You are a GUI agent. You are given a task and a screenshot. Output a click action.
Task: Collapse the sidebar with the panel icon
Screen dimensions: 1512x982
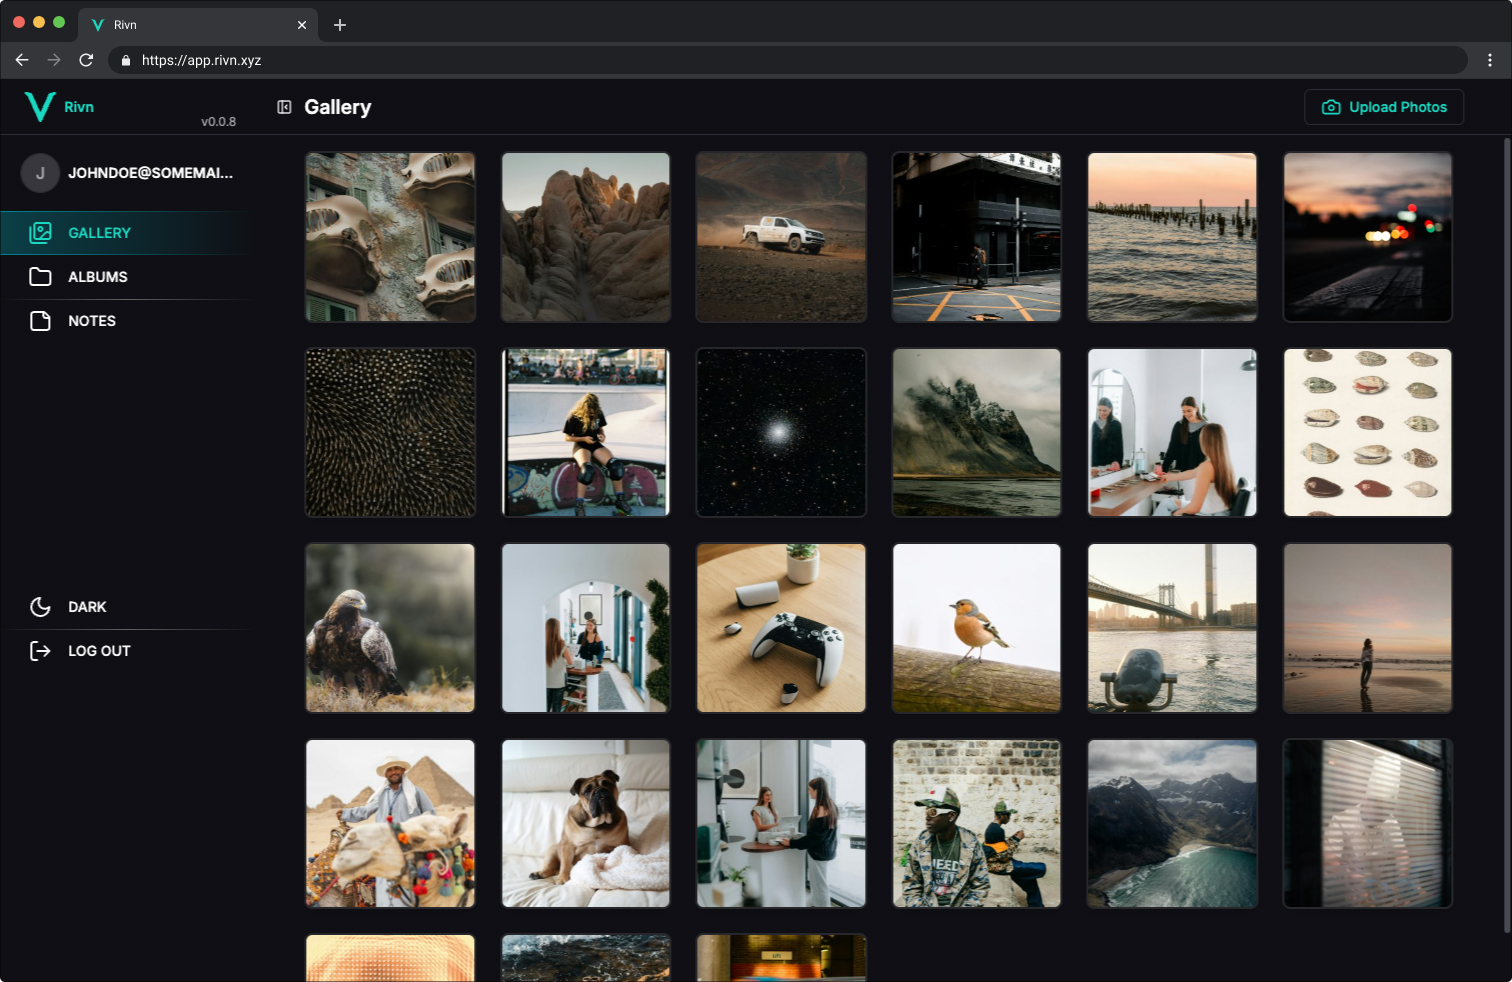click(284, 107)
